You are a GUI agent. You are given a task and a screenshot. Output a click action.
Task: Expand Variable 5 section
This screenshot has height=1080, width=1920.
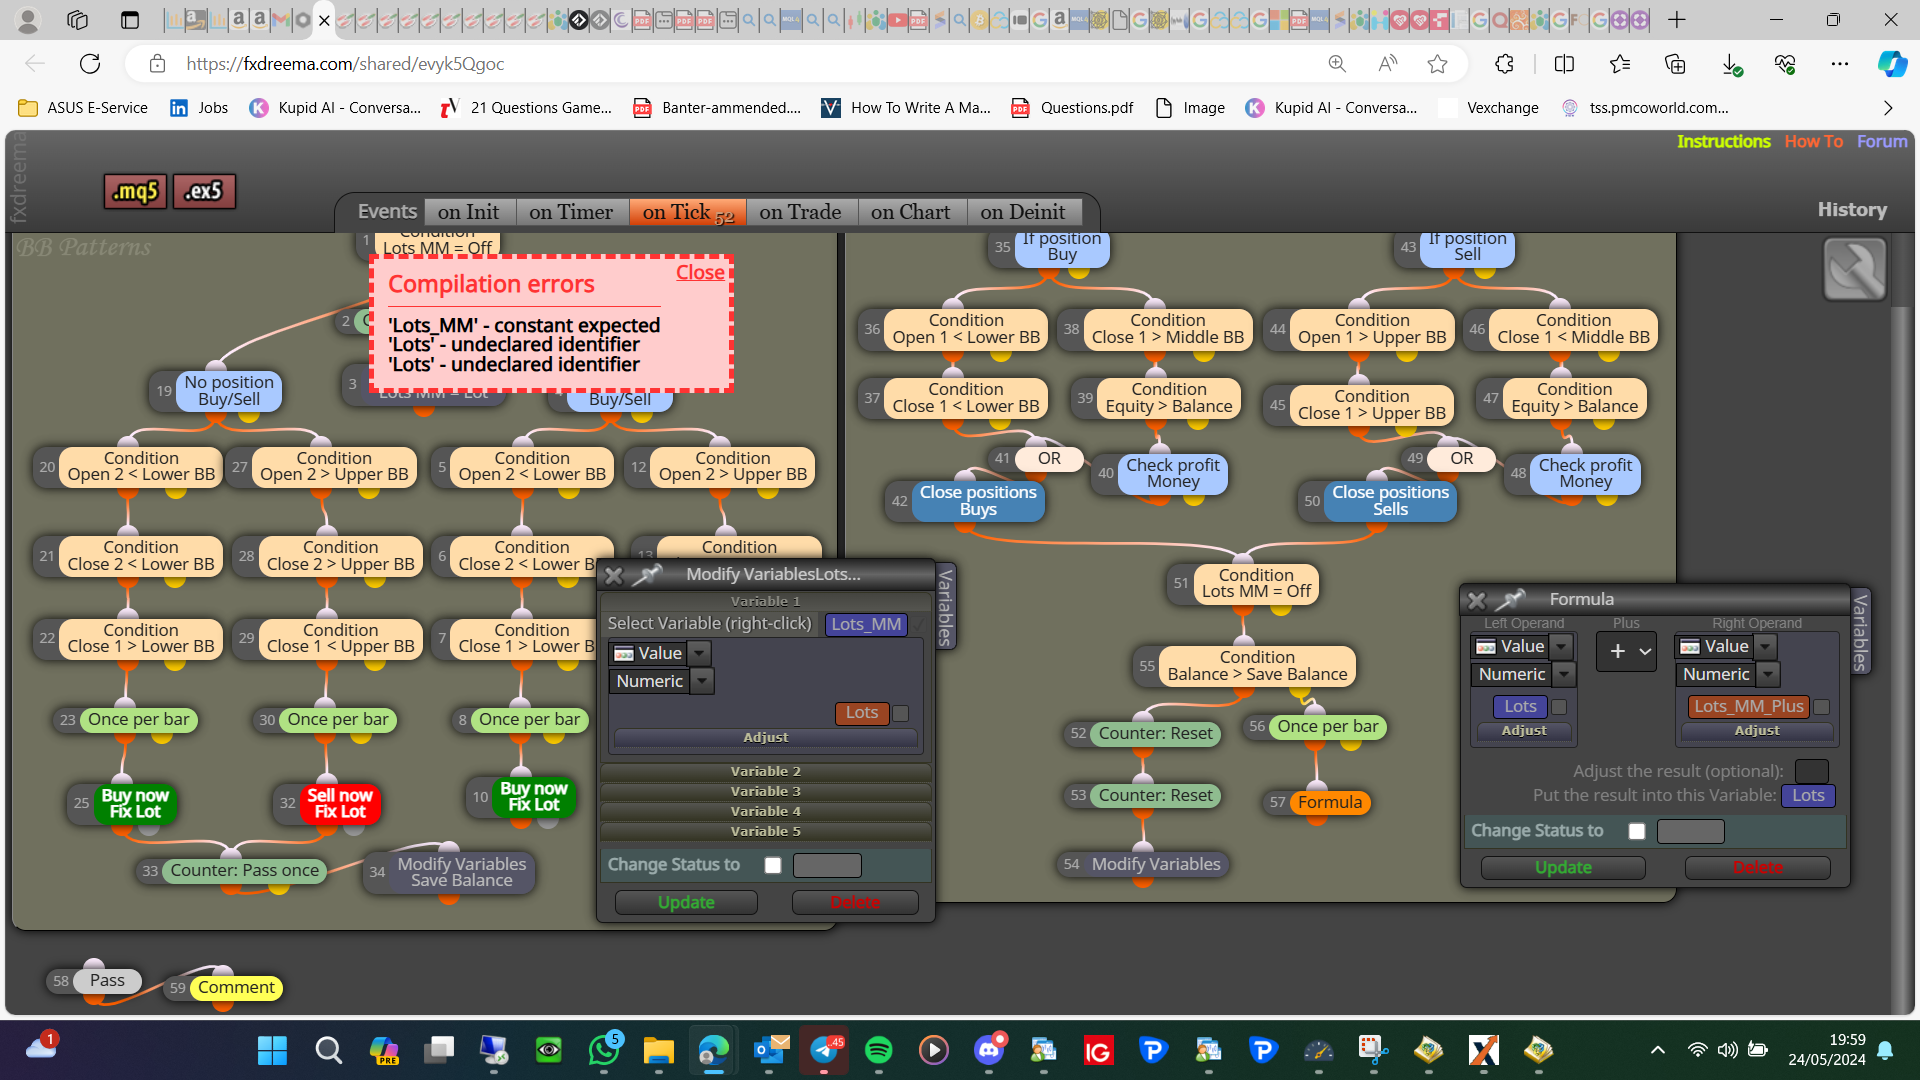coord(766,832)
